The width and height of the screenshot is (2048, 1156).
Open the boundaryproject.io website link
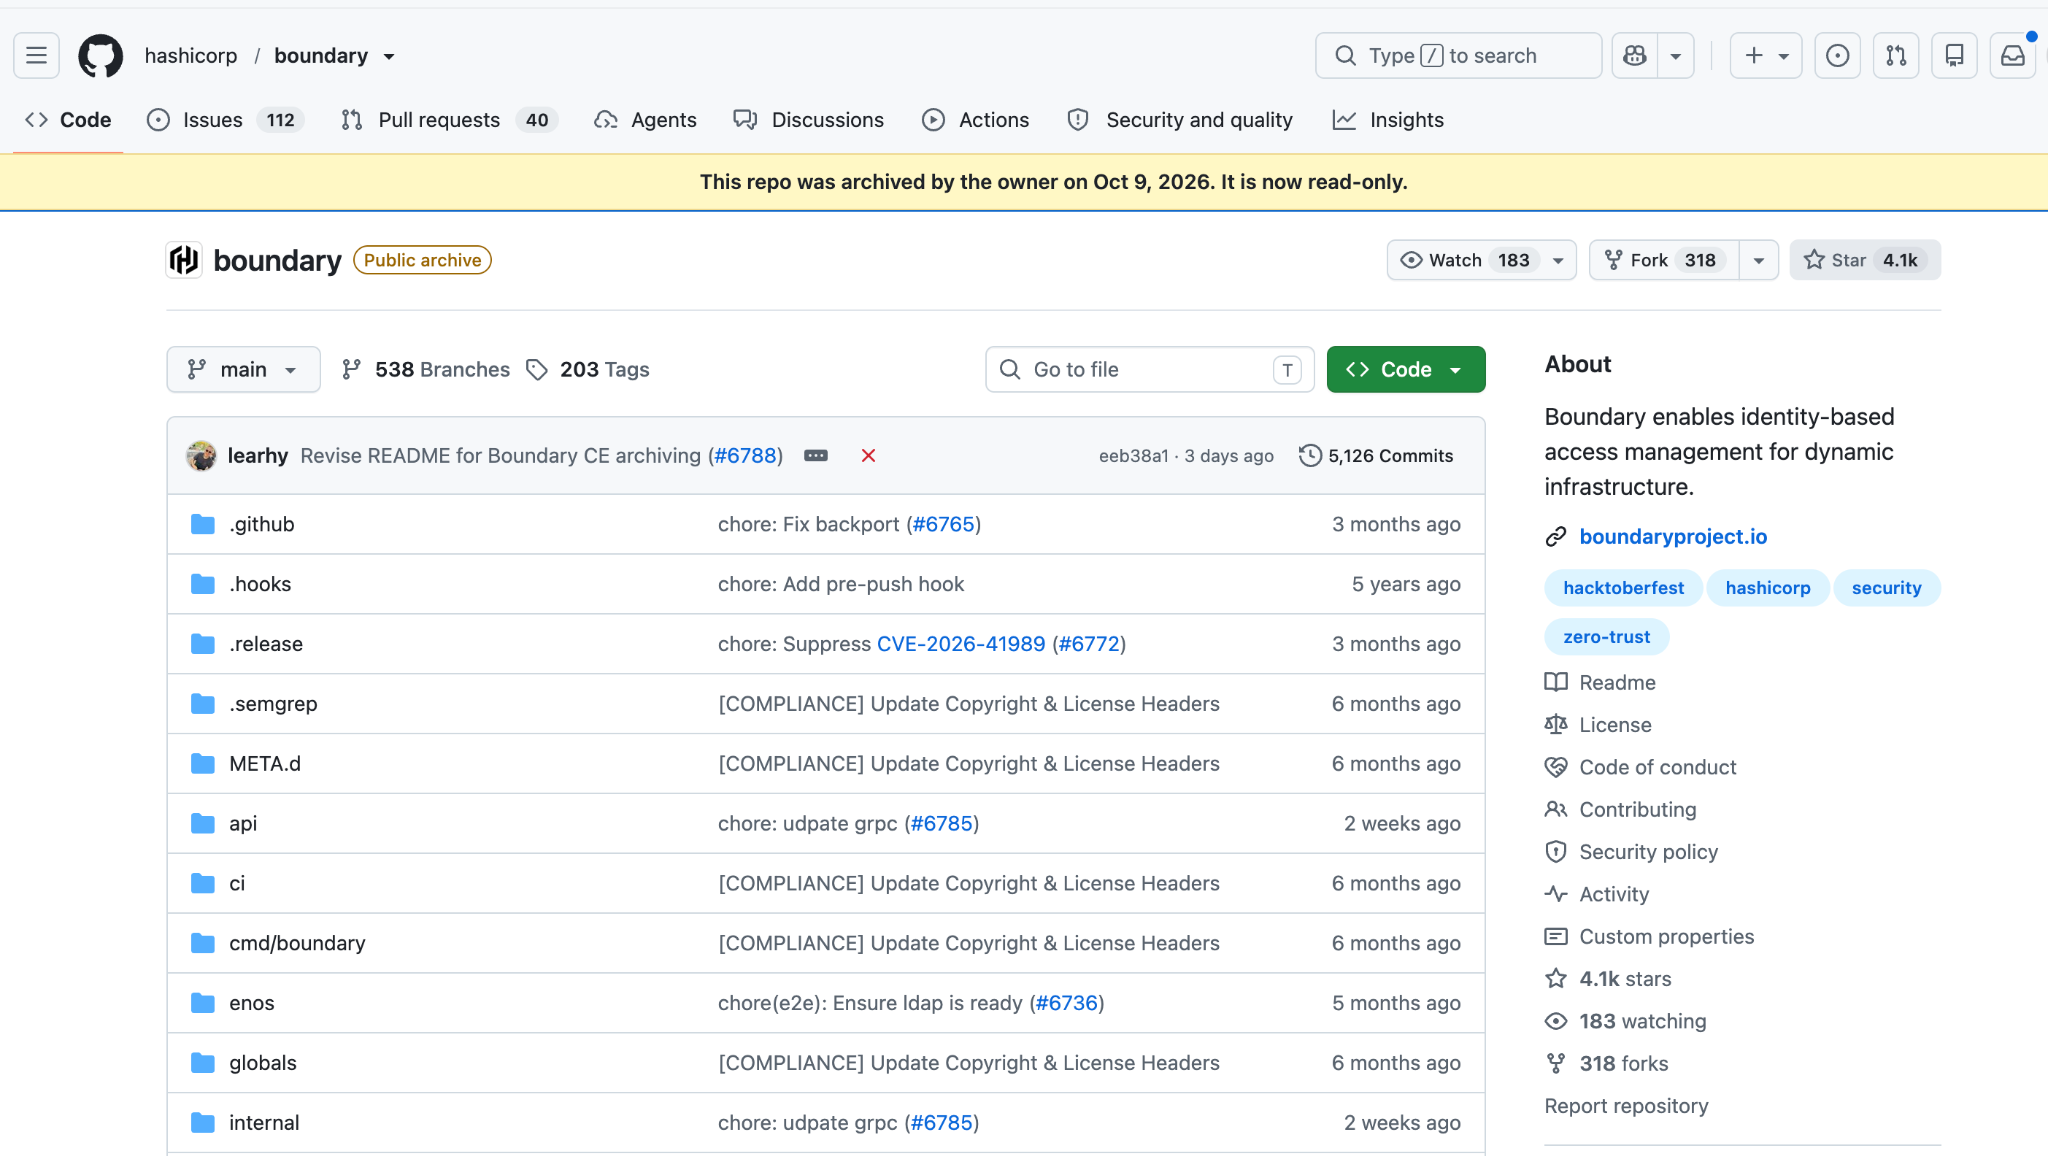[x=1673, y=537]
